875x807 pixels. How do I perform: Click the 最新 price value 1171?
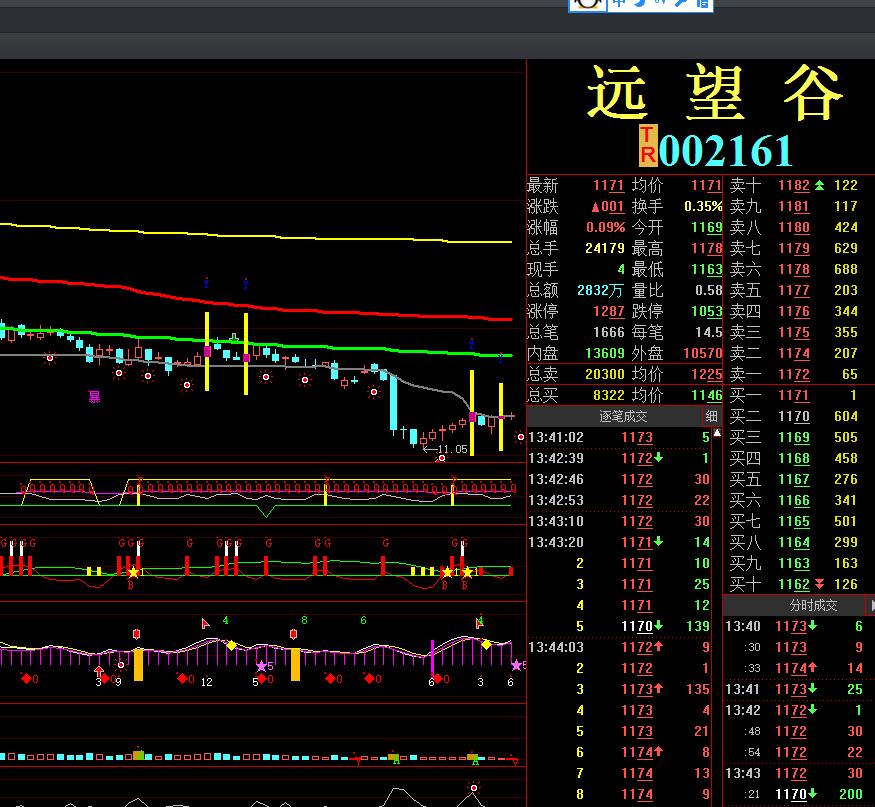tap(608, 185)
